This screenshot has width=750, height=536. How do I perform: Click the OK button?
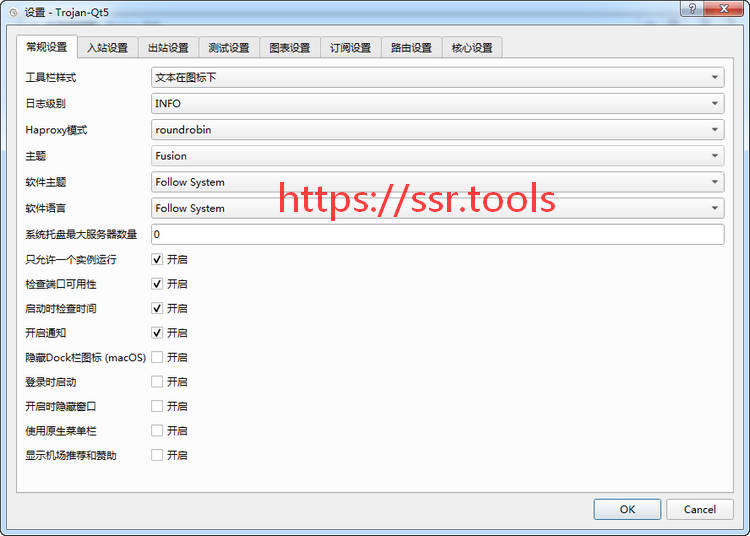click(x=627, y=509)
